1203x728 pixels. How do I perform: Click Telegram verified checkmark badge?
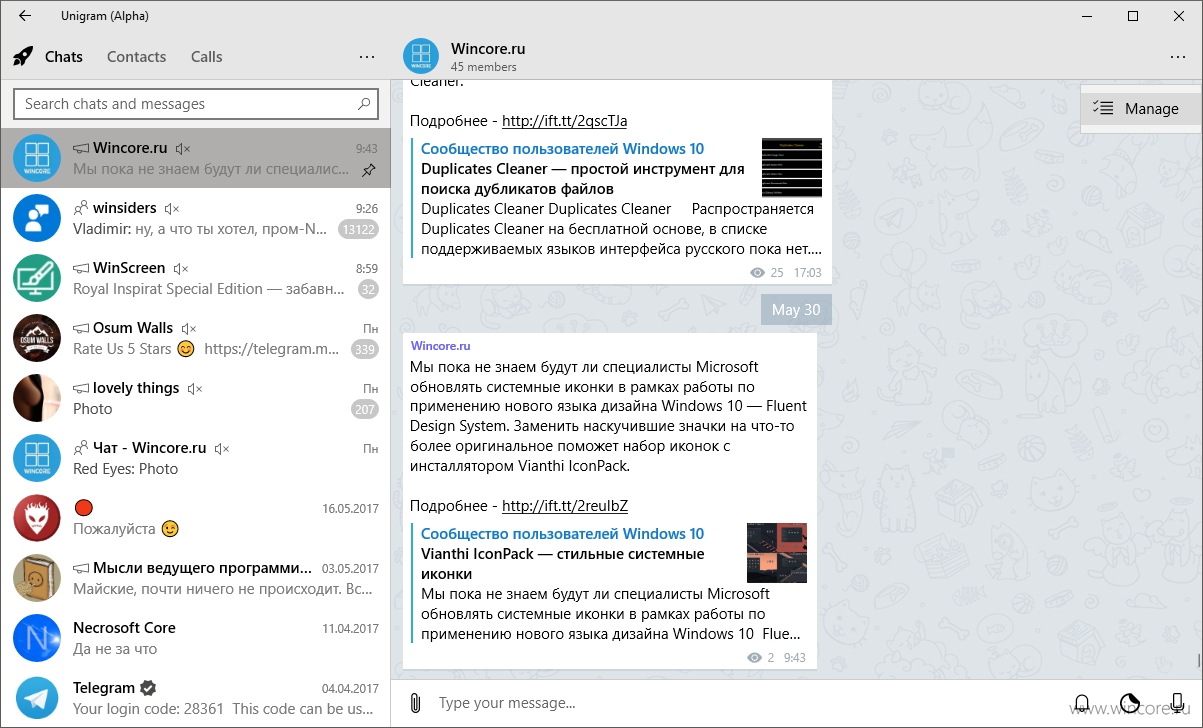[x=148, y=688]
